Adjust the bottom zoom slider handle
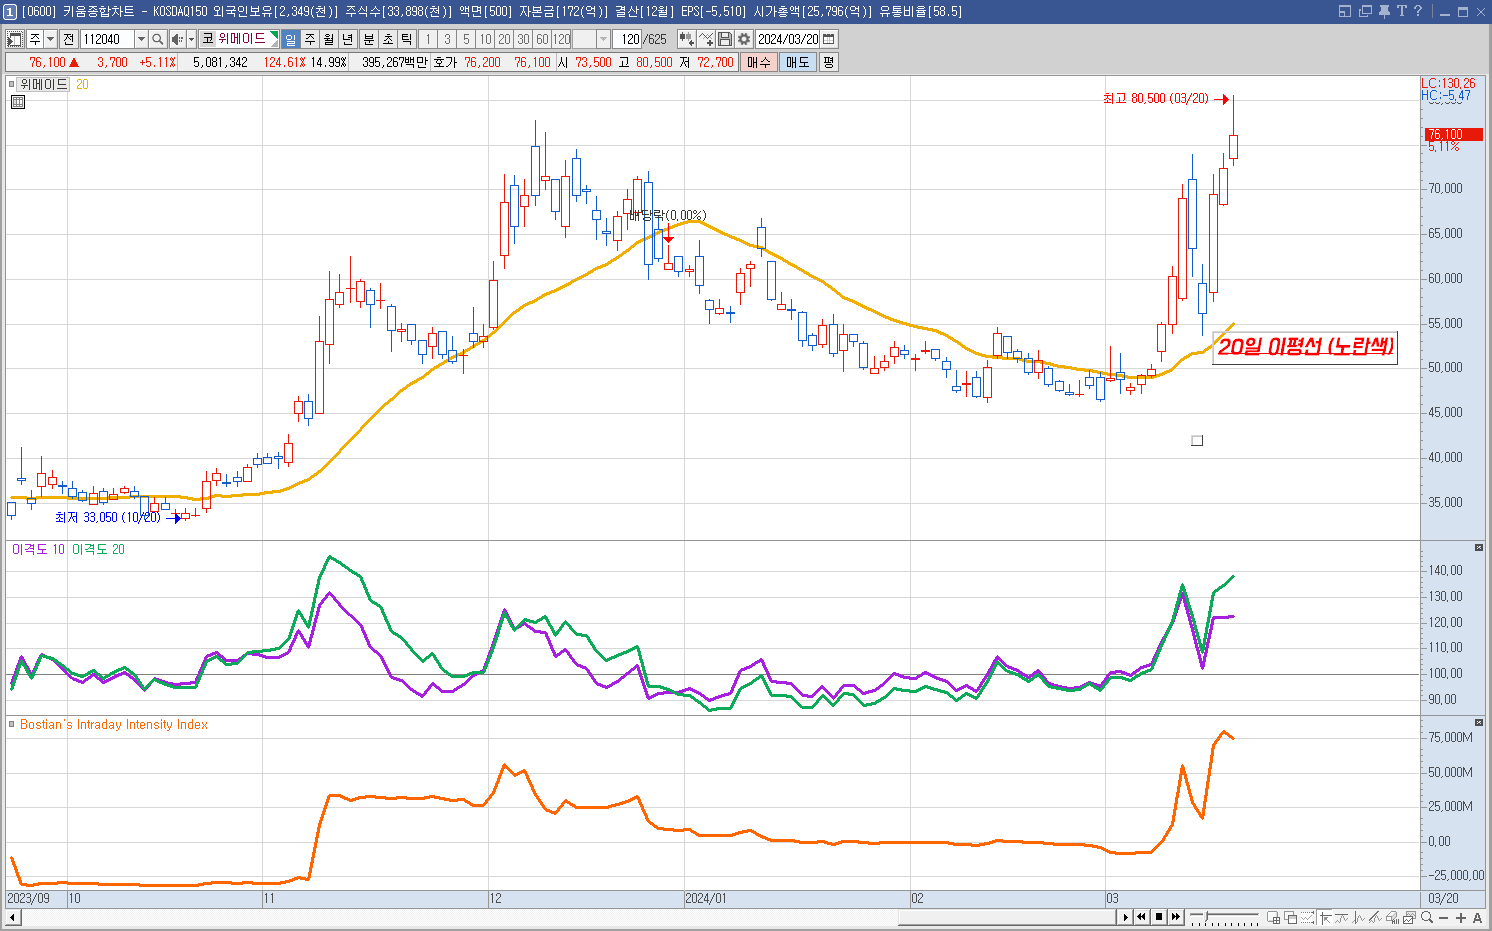The height and width of the screenshot is (931, 1492). [x=1206, y=916]
